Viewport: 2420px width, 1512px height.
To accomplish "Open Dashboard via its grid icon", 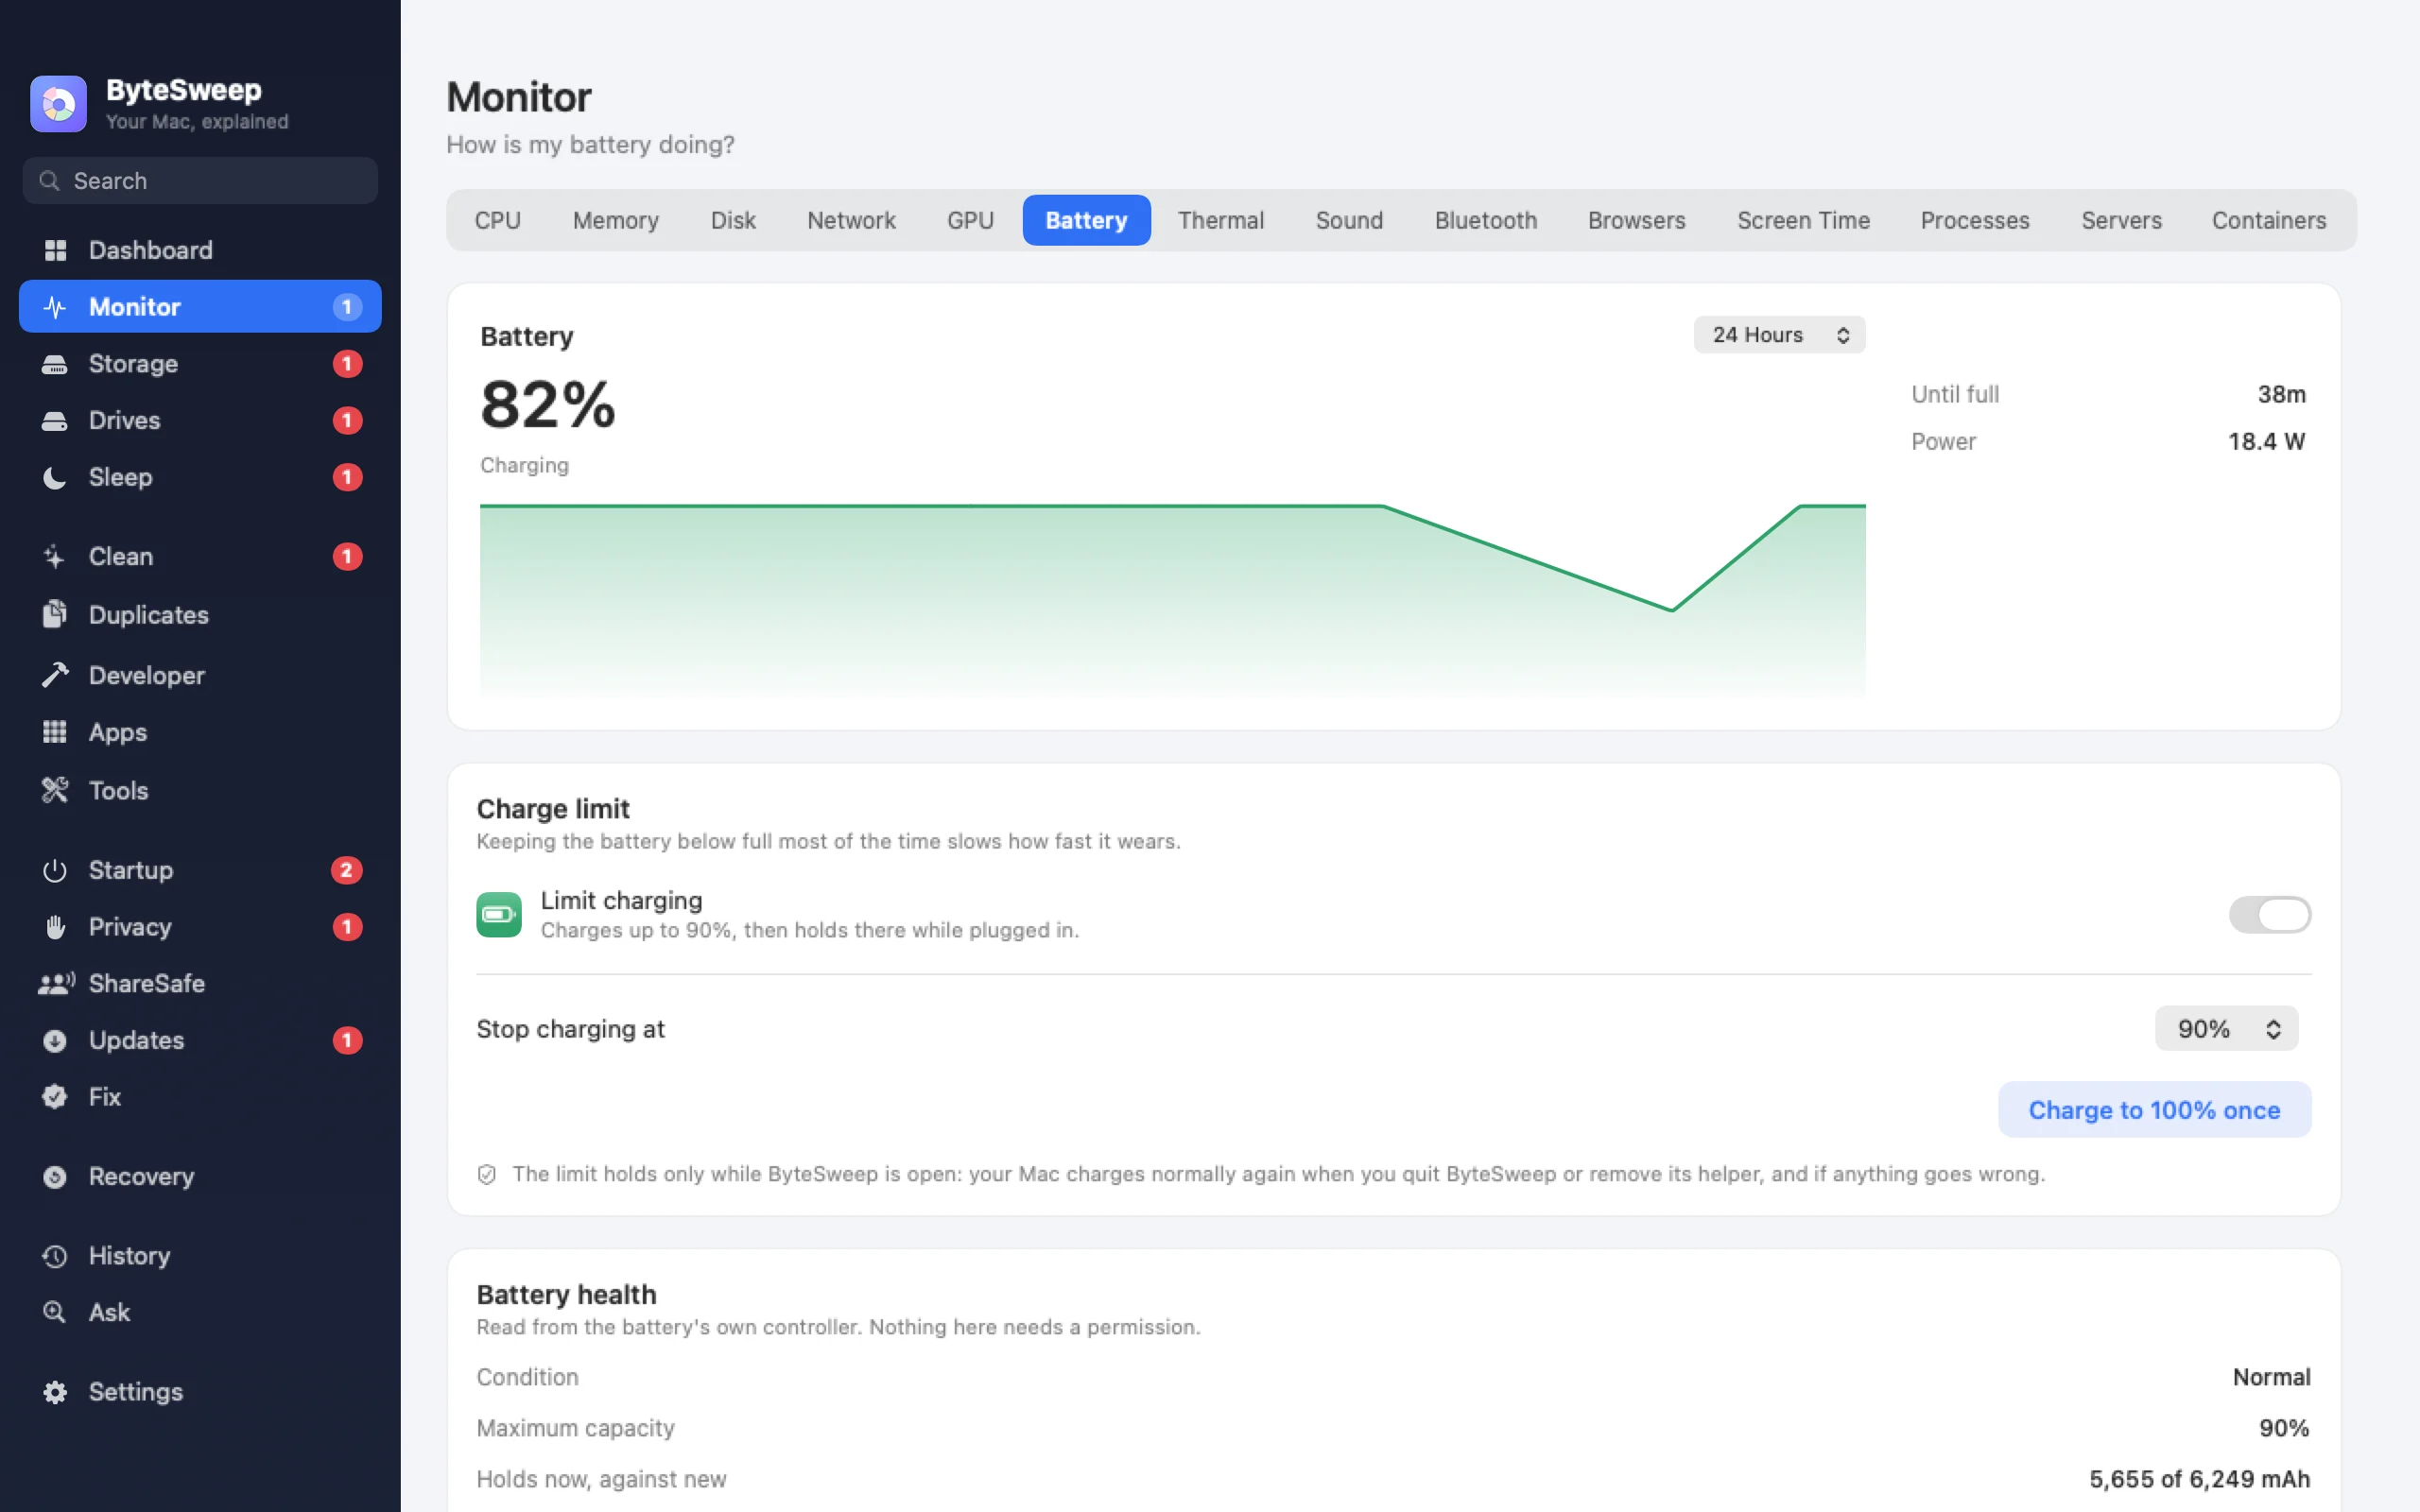I will pos(55,250).
